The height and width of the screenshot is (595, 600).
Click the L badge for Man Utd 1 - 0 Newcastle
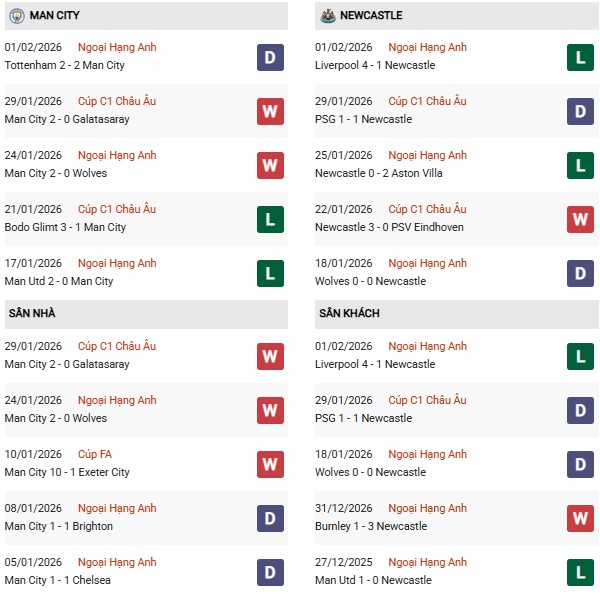pyautogui.click(x=580, y=572)
